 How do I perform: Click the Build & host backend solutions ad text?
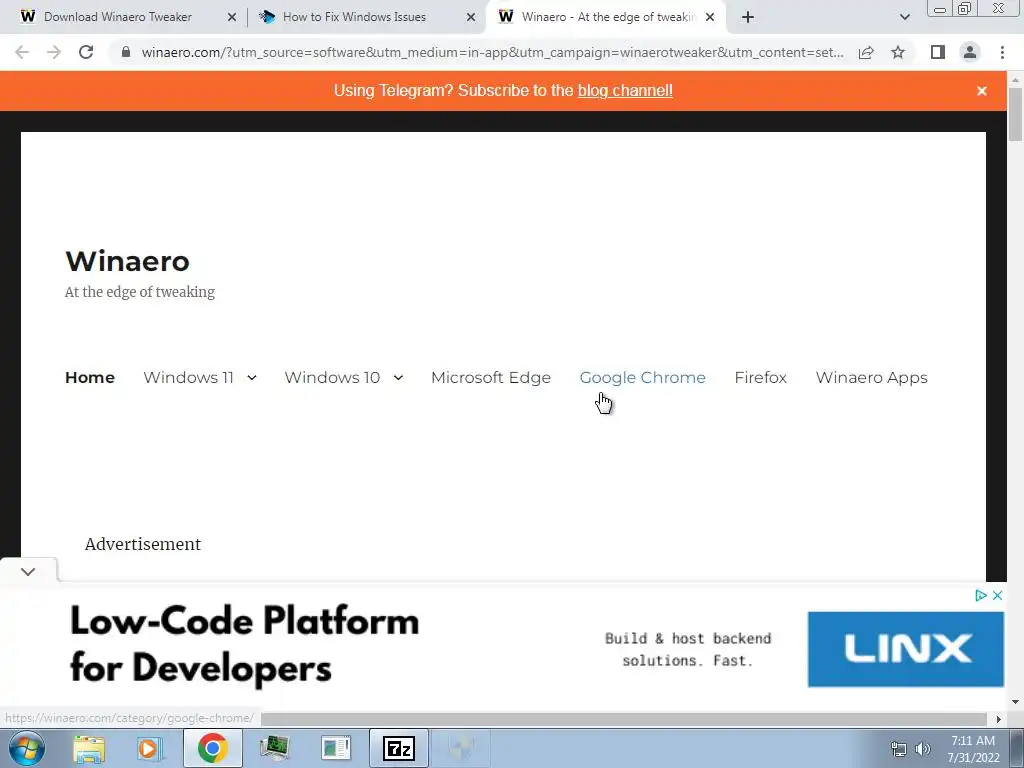[688, 649]
